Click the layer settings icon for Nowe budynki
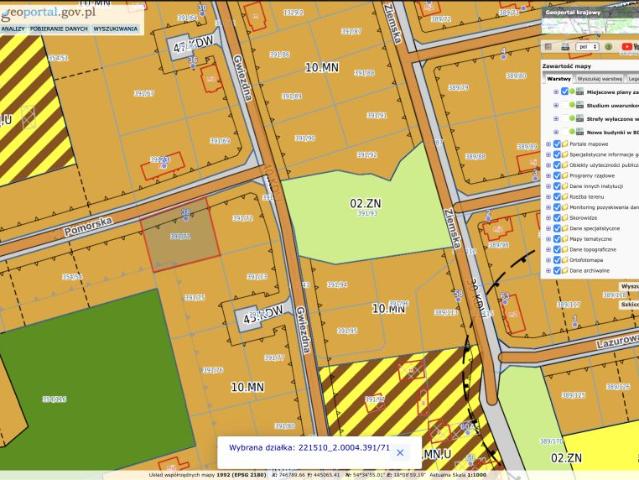Image resolution: width=639 pixels, height=480 pixels. coord(580,132)
